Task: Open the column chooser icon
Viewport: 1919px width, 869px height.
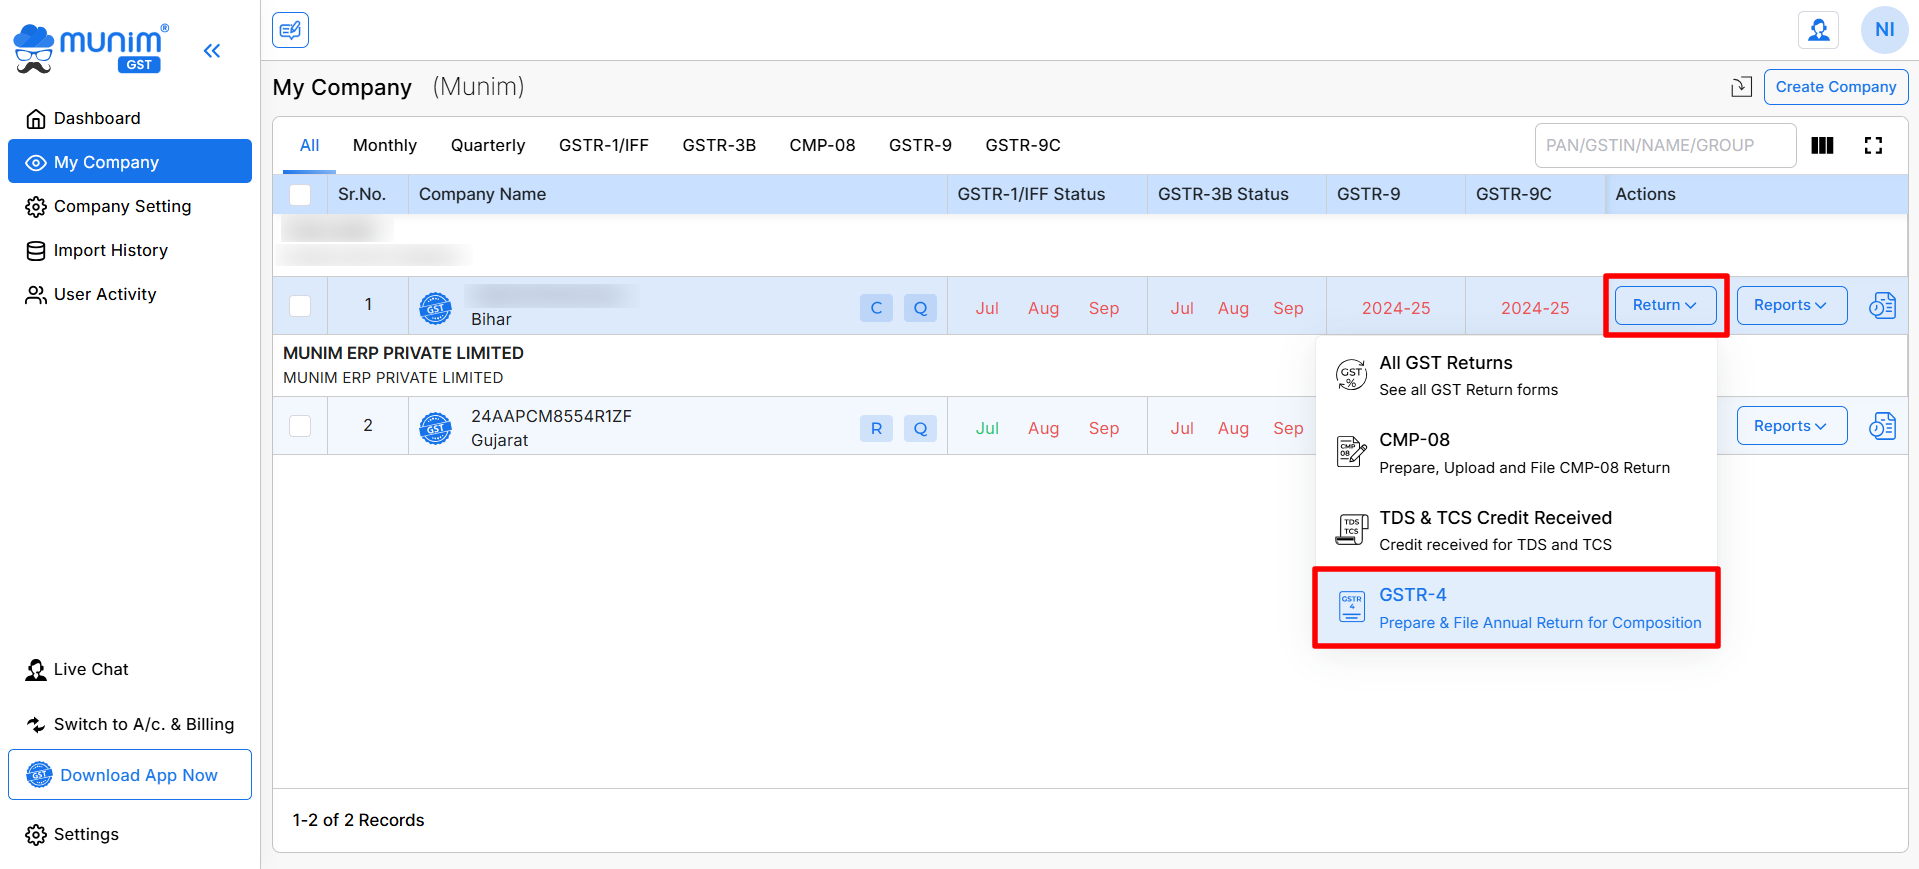Action: [x=1822, y=146]
